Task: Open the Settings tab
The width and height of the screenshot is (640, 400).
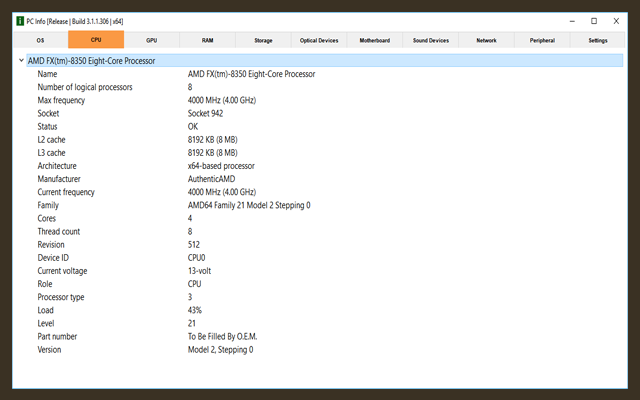Action: 598,40
